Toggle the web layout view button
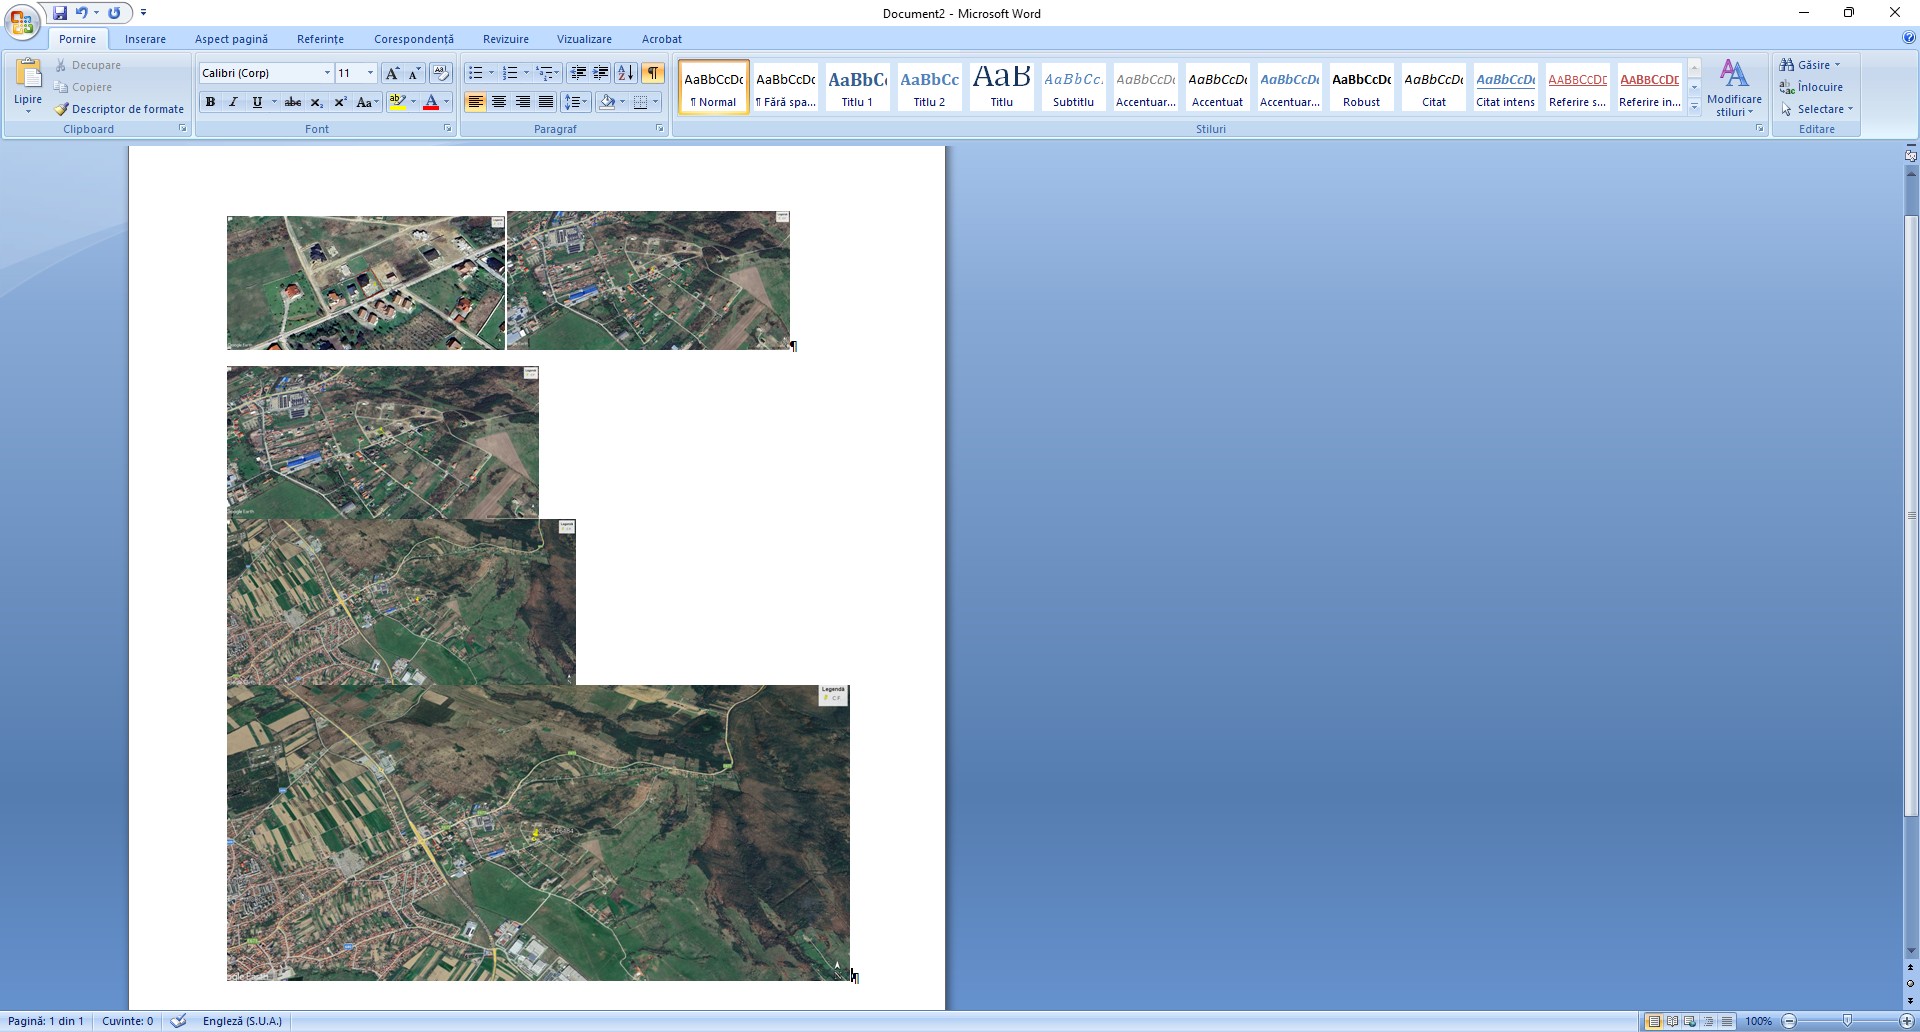Image resolution: width=1920 pixels, height=1032 pixels. (1690, 1021)
